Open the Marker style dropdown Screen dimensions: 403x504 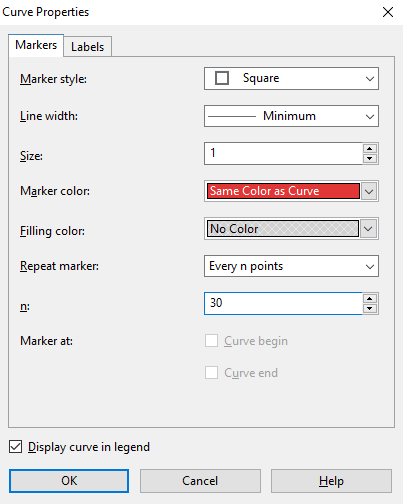pos(291,79)
